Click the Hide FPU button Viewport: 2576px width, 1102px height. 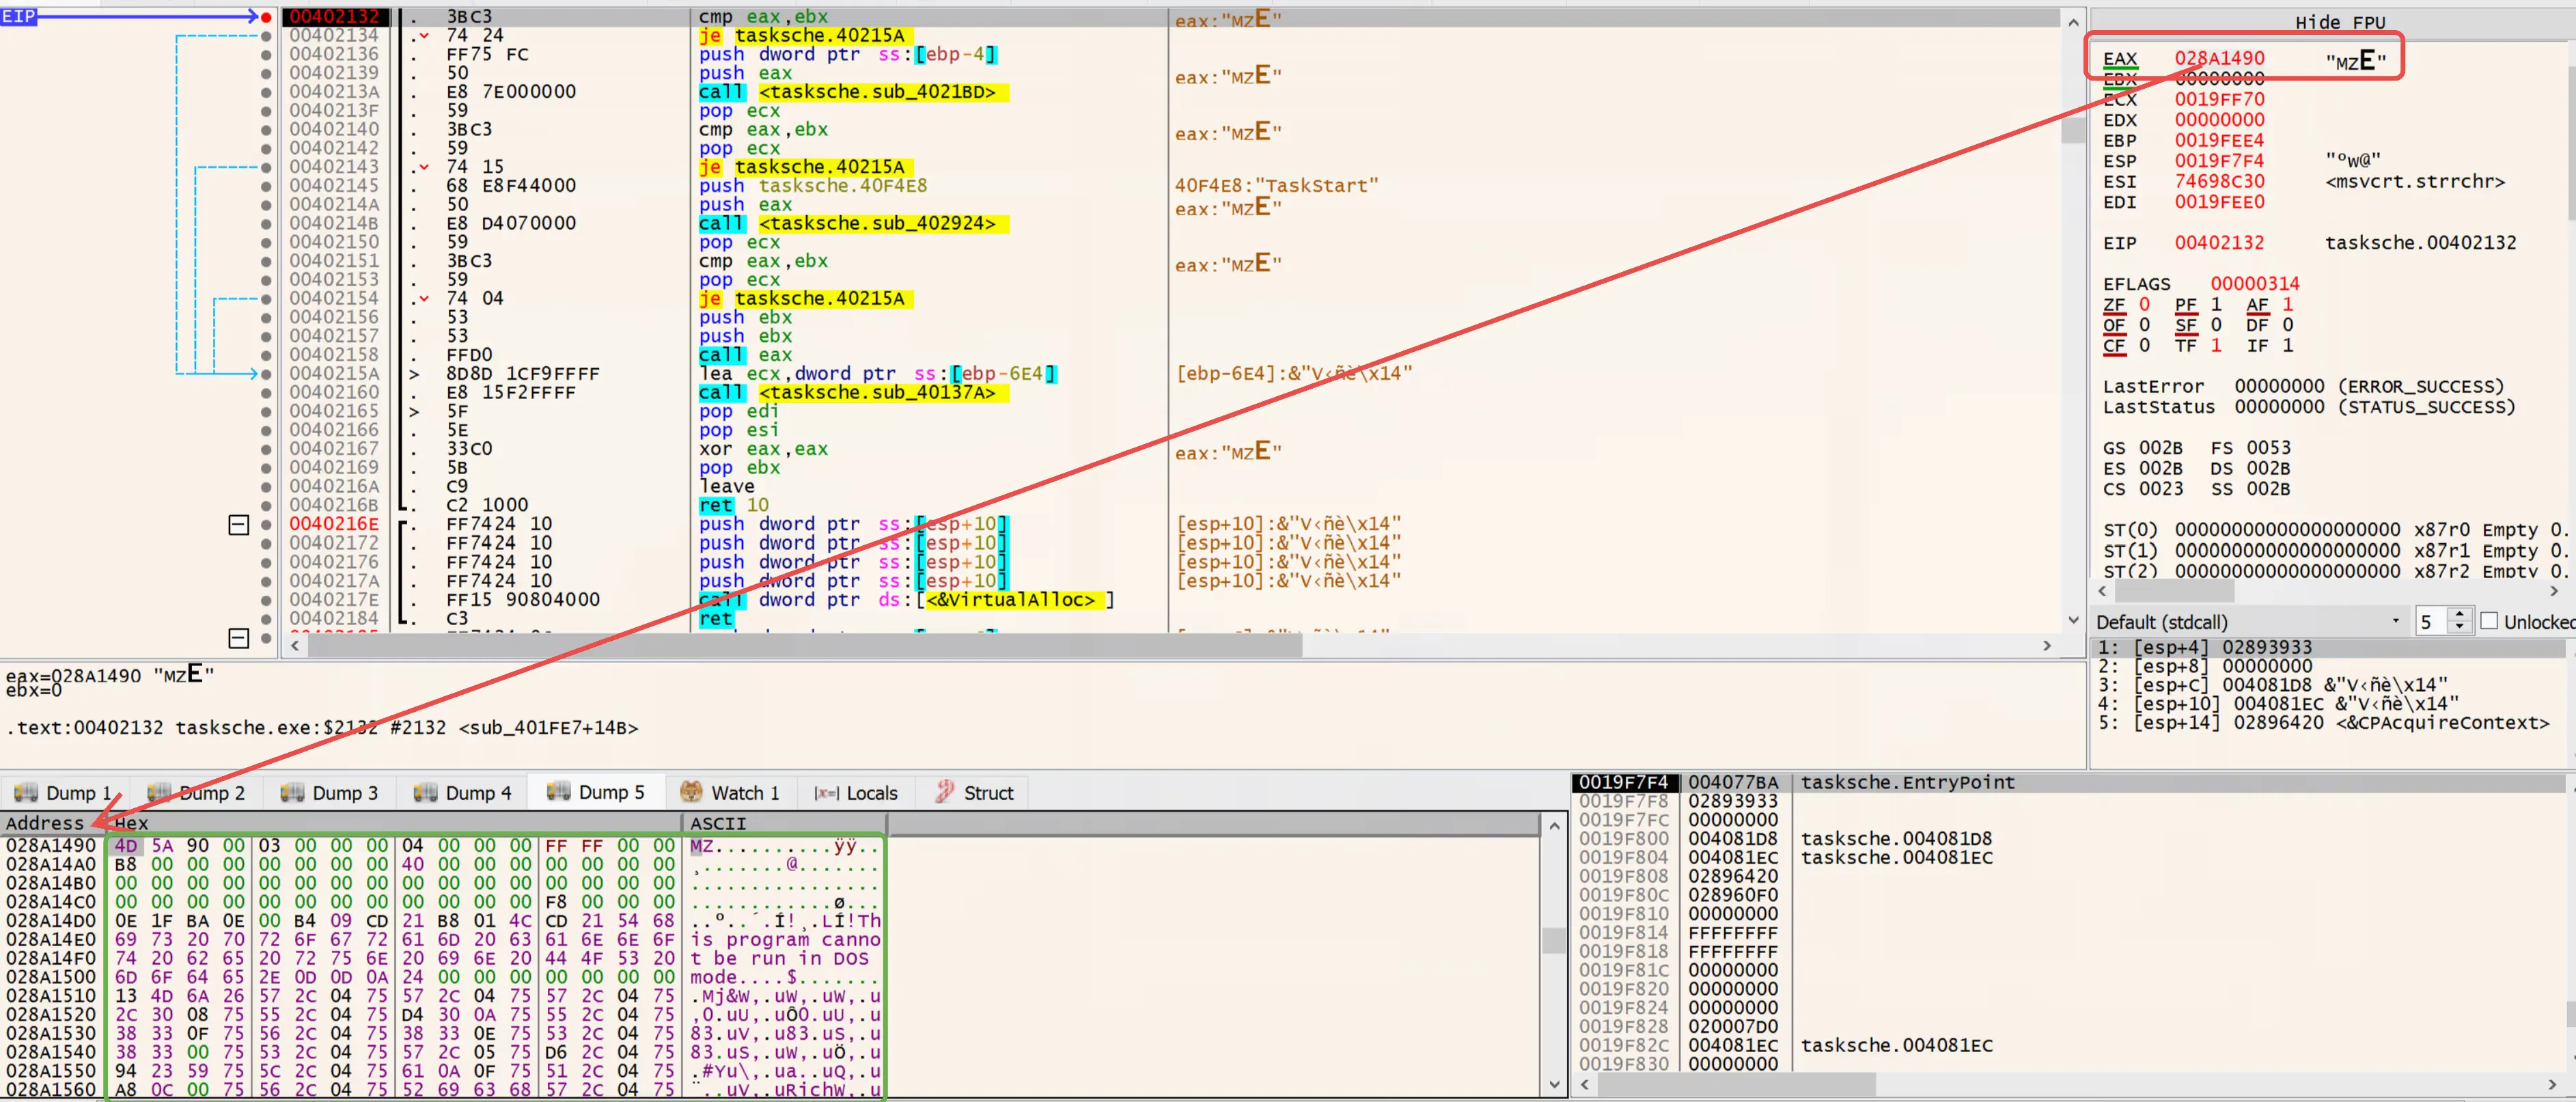point(2341,22)
